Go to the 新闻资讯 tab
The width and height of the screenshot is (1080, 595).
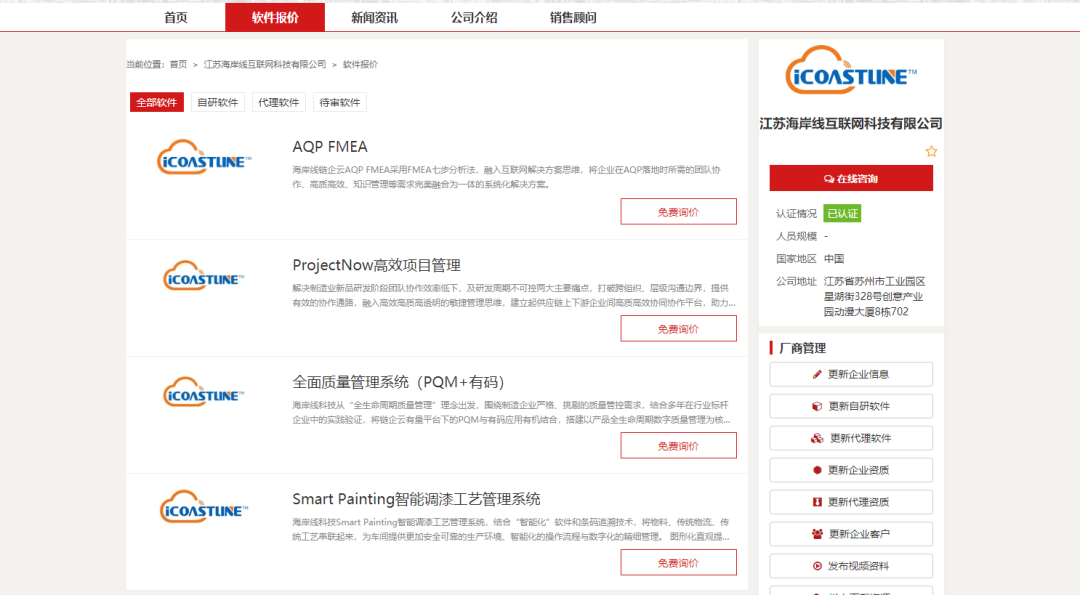pyautogui.click(x=374, y=17)
